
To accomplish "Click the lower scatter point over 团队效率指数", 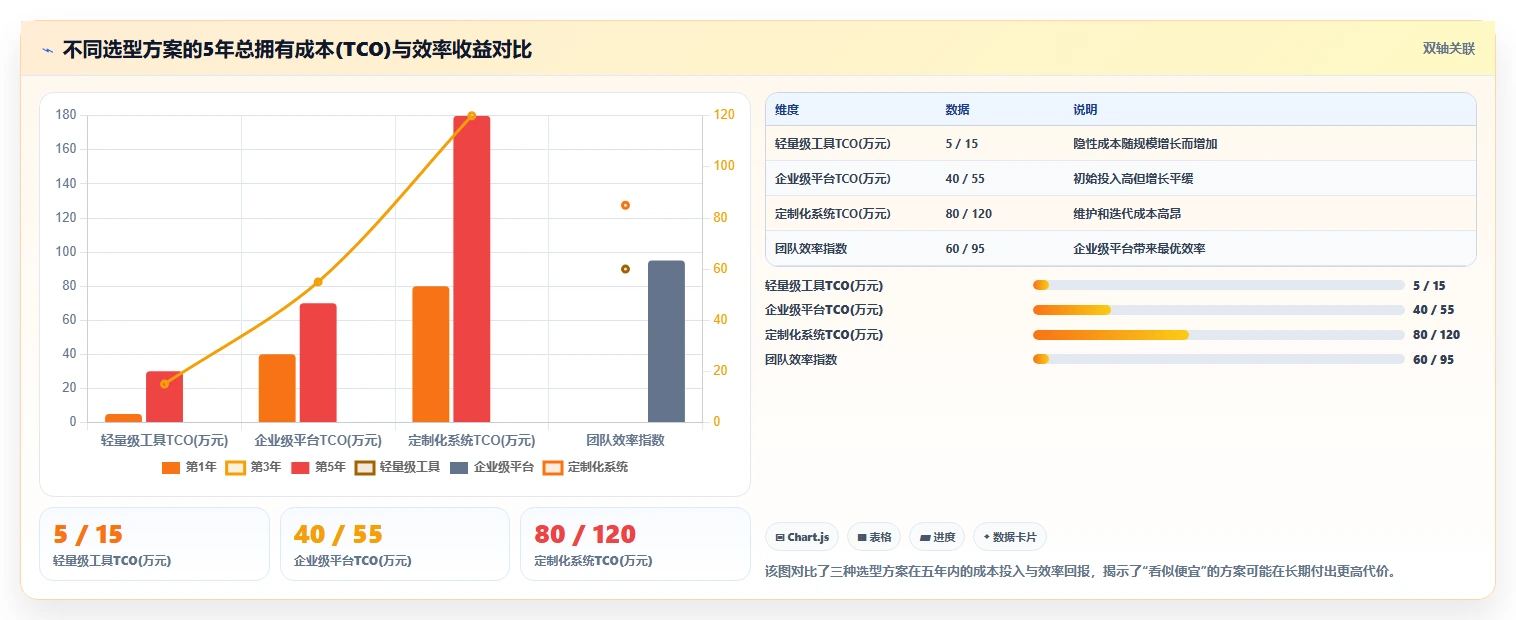I will click(625, 269).
